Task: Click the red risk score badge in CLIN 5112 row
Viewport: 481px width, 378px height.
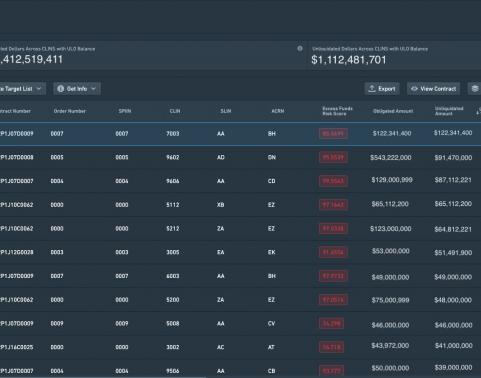Action: point(333,205)
